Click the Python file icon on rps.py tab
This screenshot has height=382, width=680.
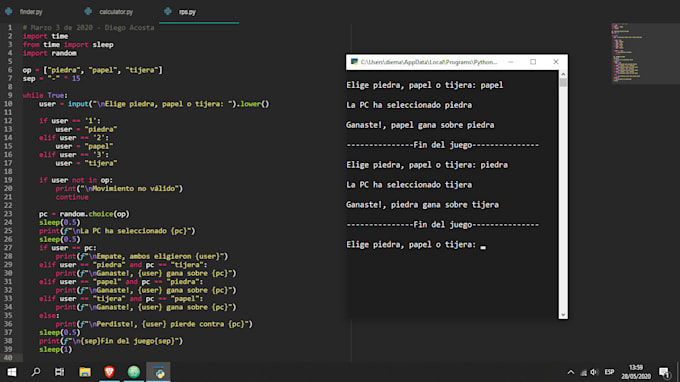click(x=168, y=11)
